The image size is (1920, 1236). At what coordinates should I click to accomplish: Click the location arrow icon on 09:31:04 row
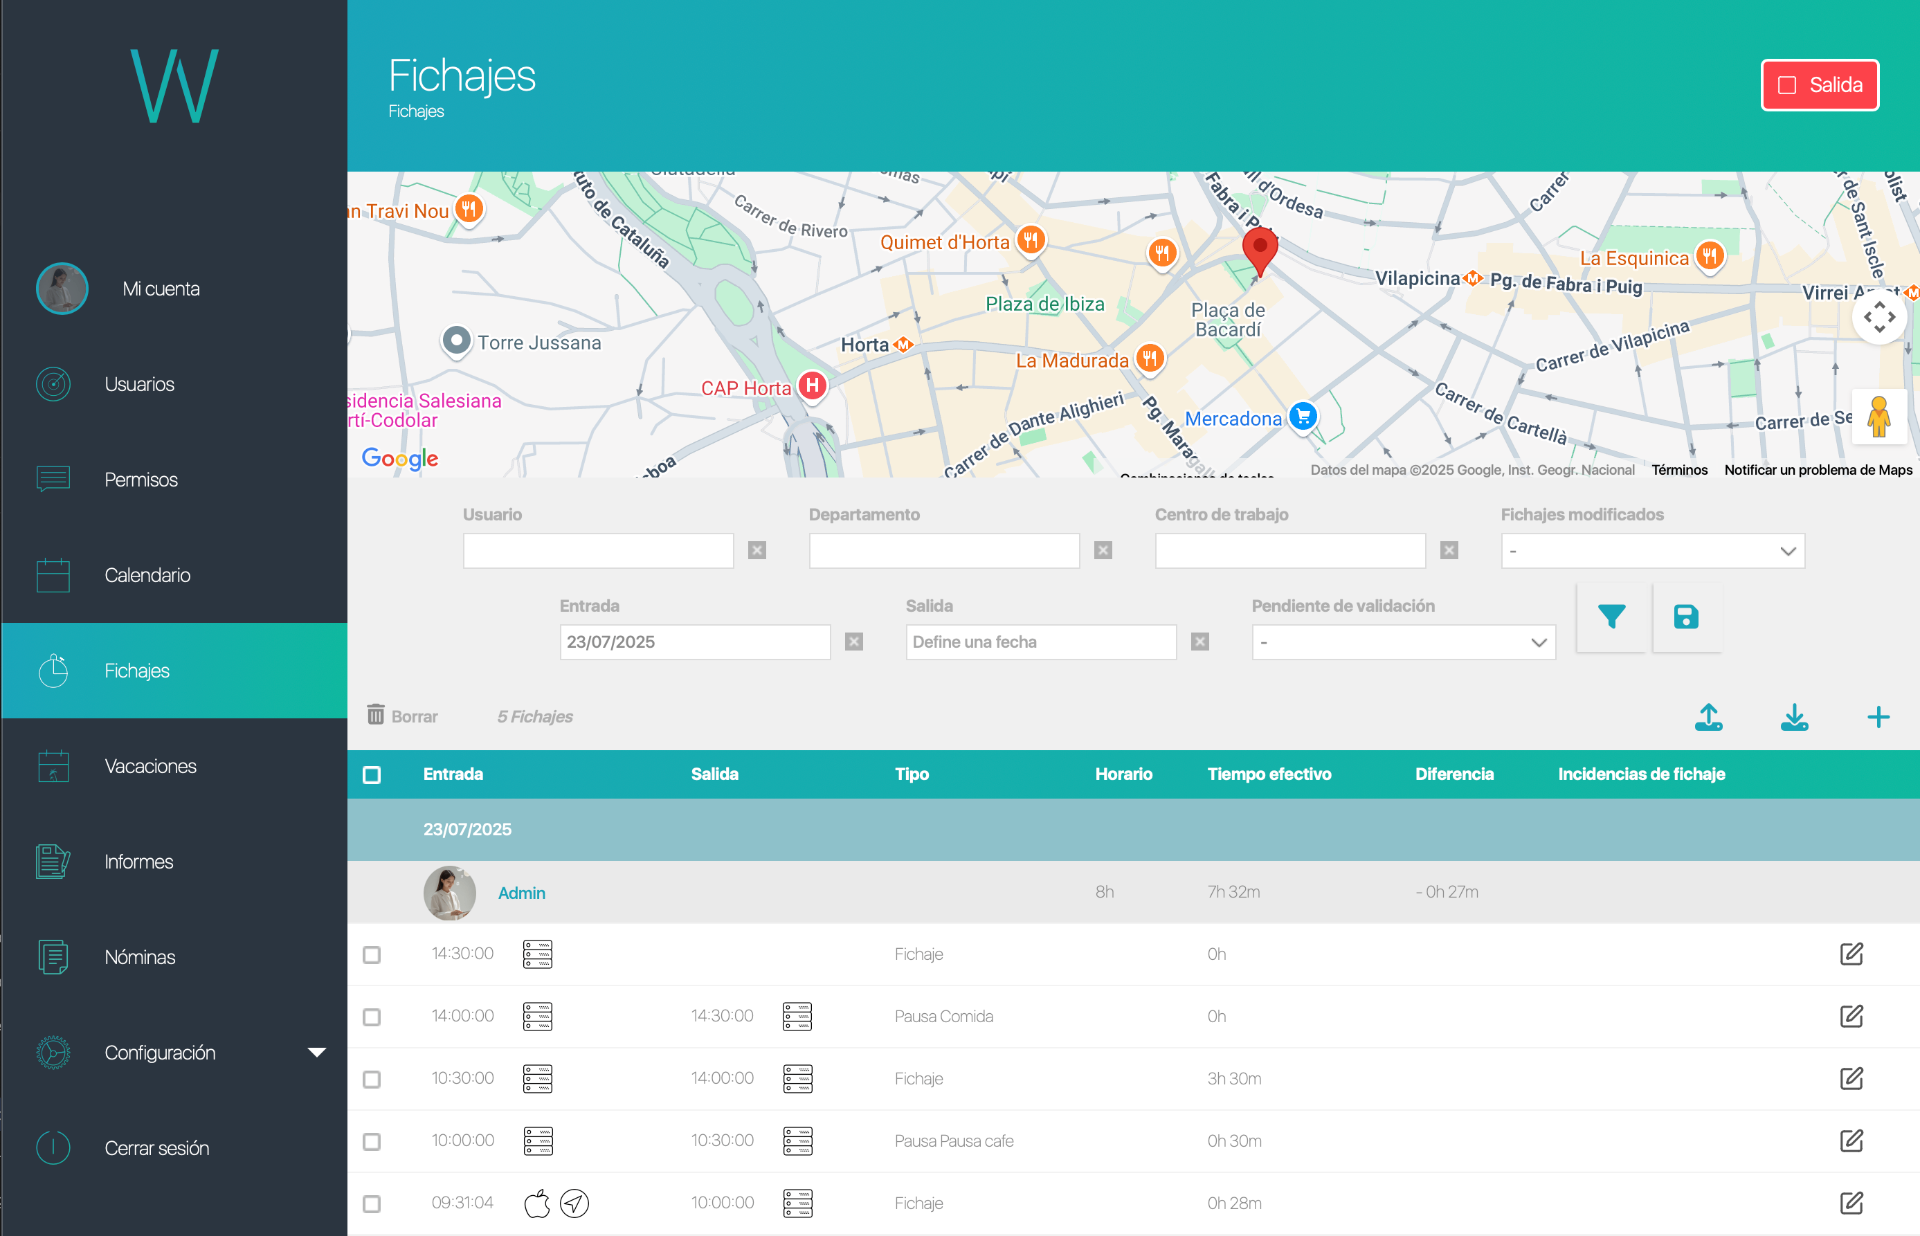(574, 1203)
